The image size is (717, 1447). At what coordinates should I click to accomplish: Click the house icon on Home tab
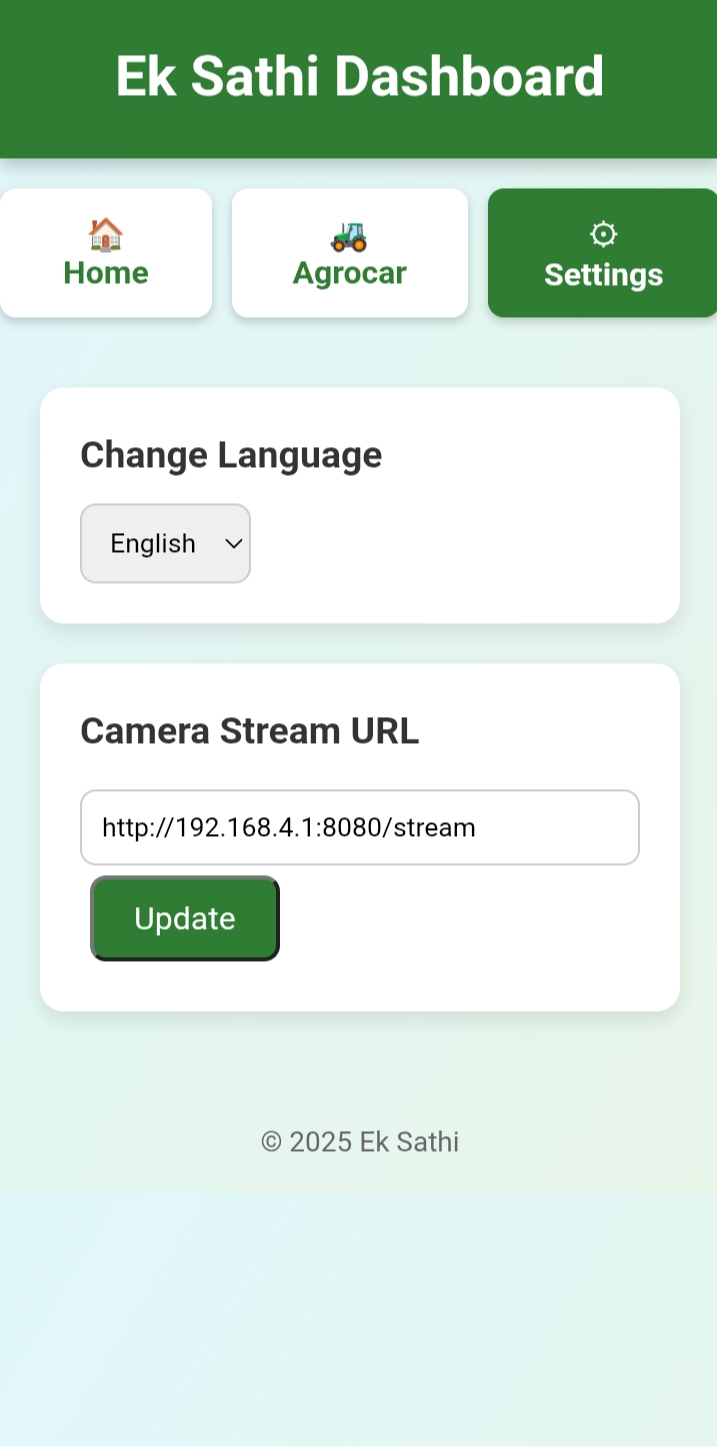[105, 235]
